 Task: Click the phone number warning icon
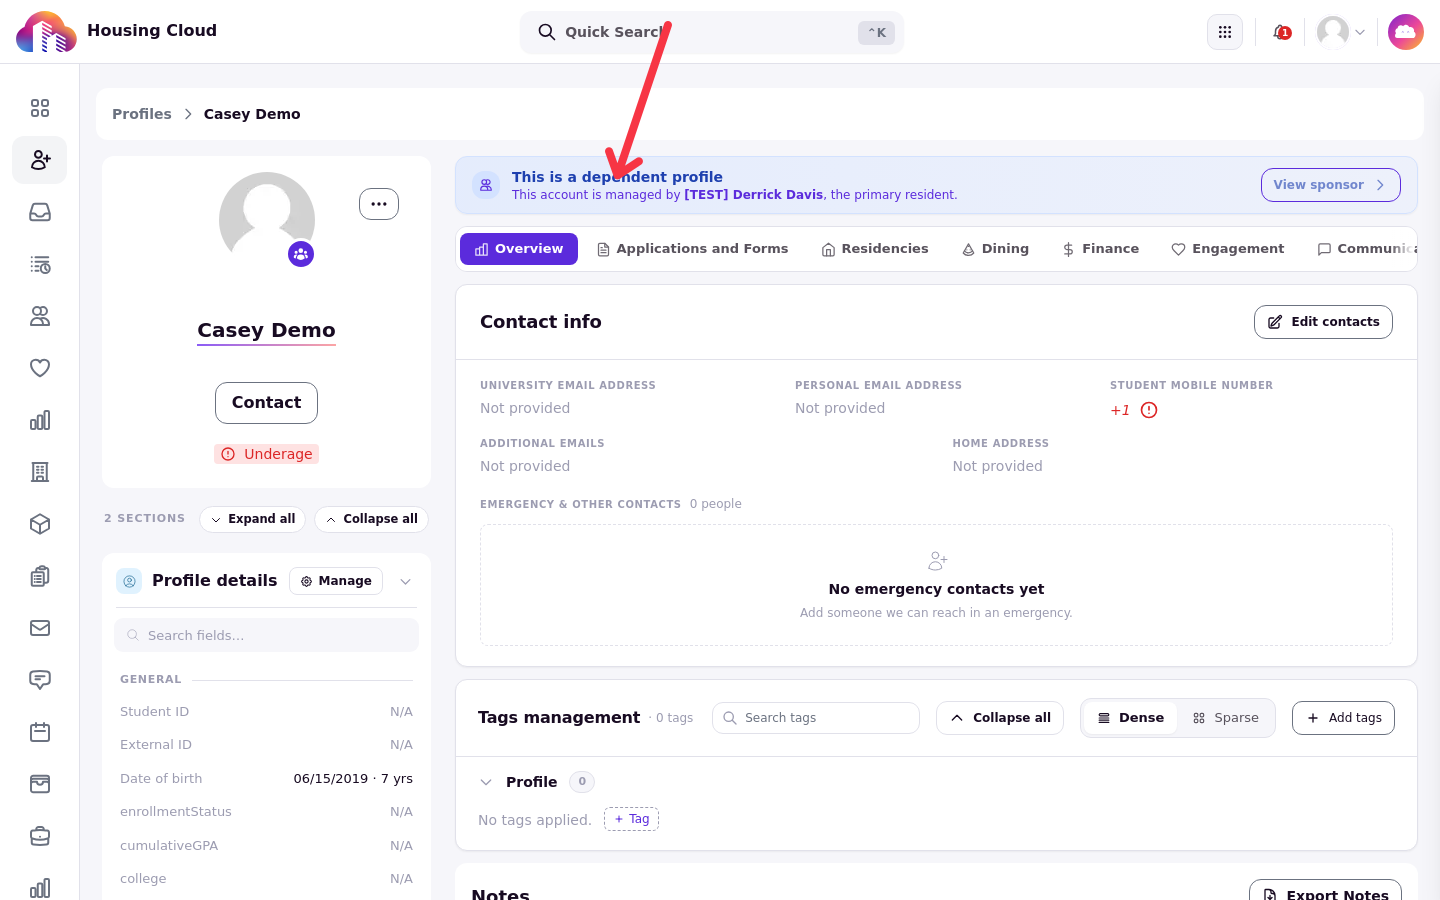coord(1149,410)
